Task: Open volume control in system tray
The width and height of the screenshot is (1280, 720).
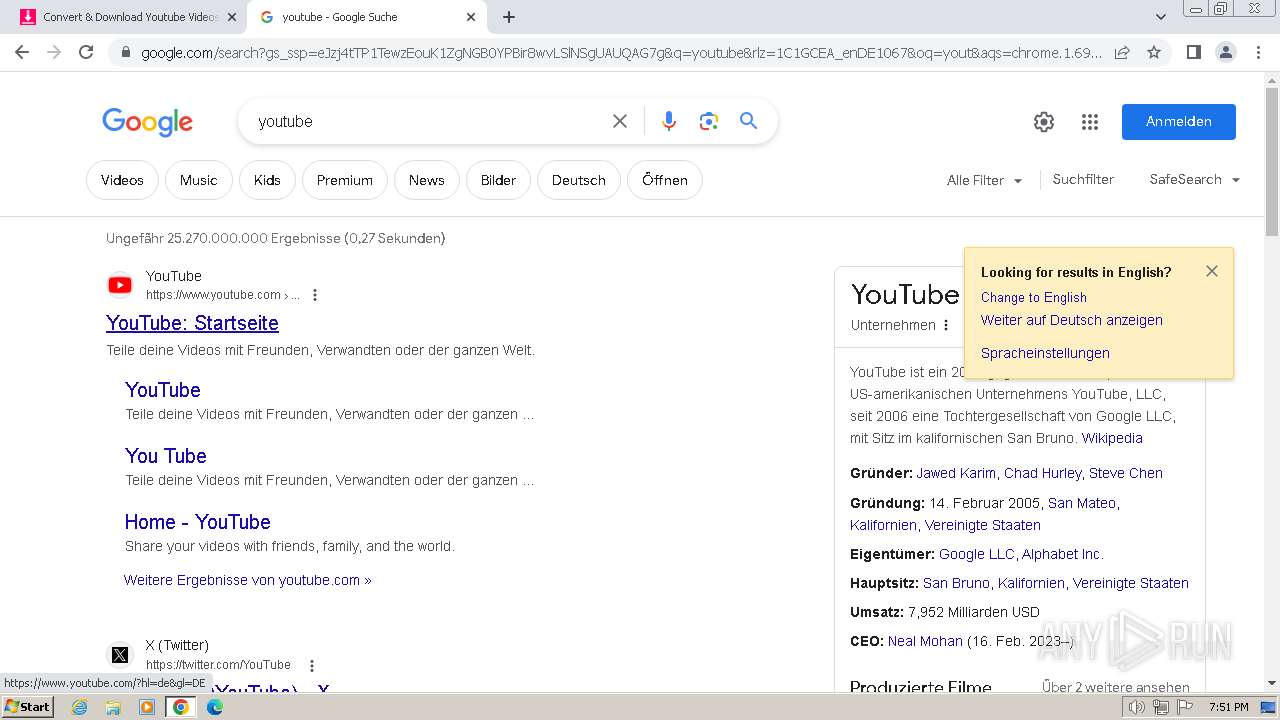Action: click(1137, 707)
